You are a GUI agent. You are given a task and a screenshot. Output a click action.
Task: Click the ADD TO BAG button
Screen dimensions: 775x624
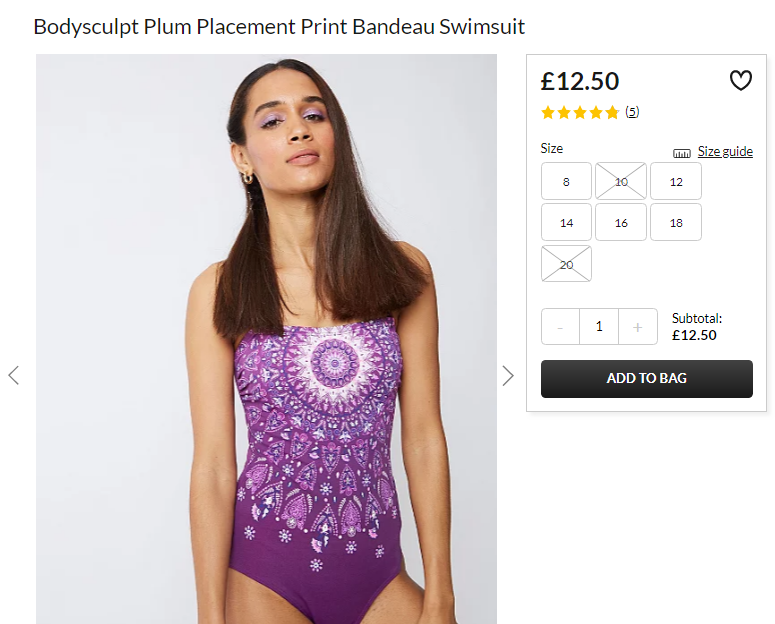pos(646,379)
